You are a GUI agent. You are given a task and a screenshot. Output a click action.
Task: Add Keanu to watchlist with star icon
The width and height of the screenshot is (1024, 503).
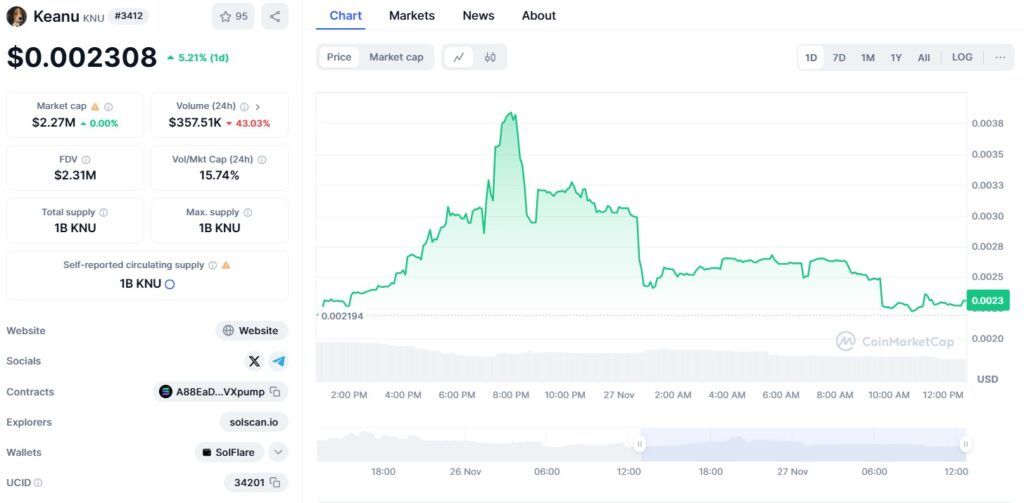(x=233, y=16)
